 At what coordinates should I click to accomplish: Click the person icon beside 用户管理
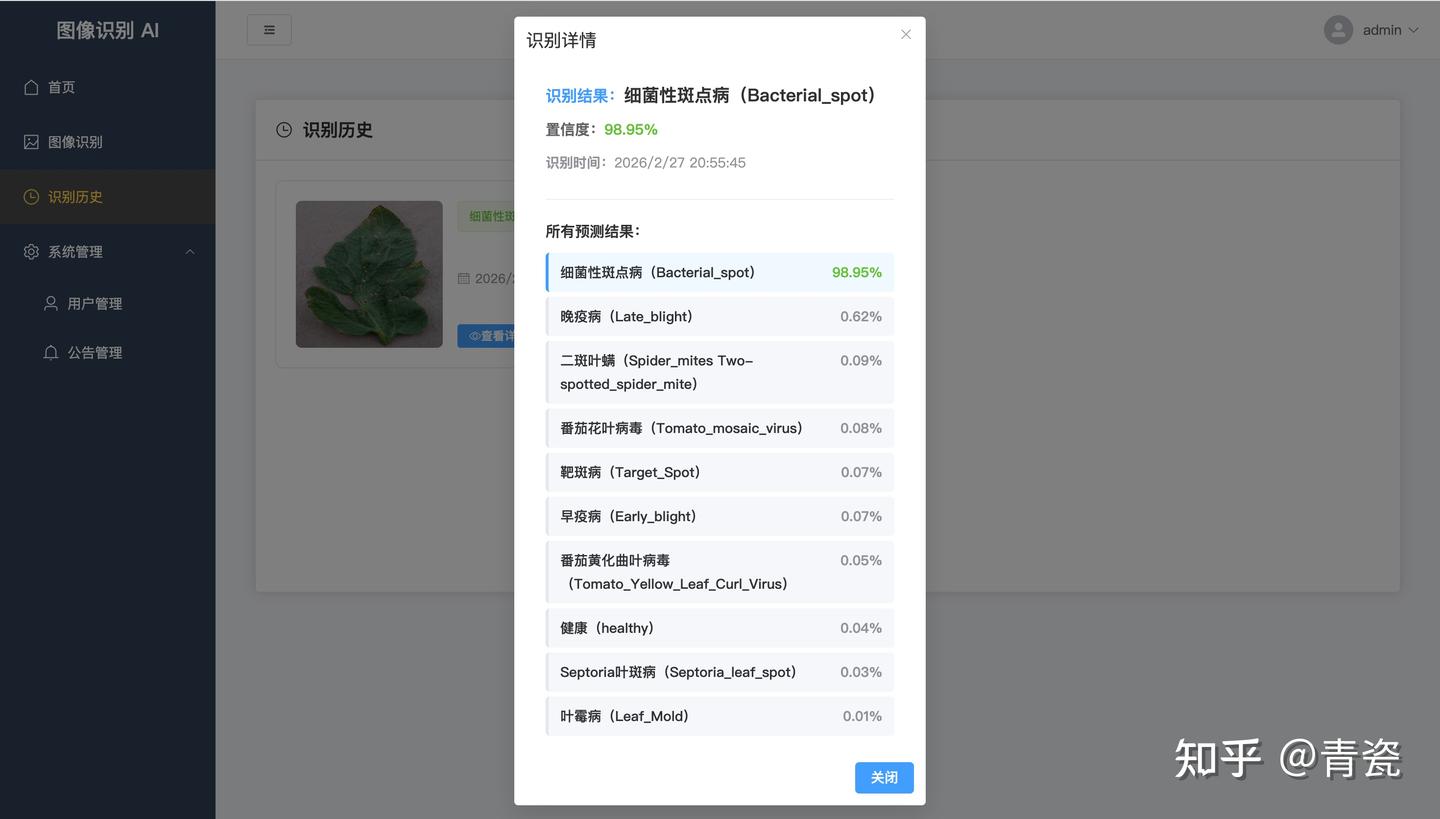[51, 303]
